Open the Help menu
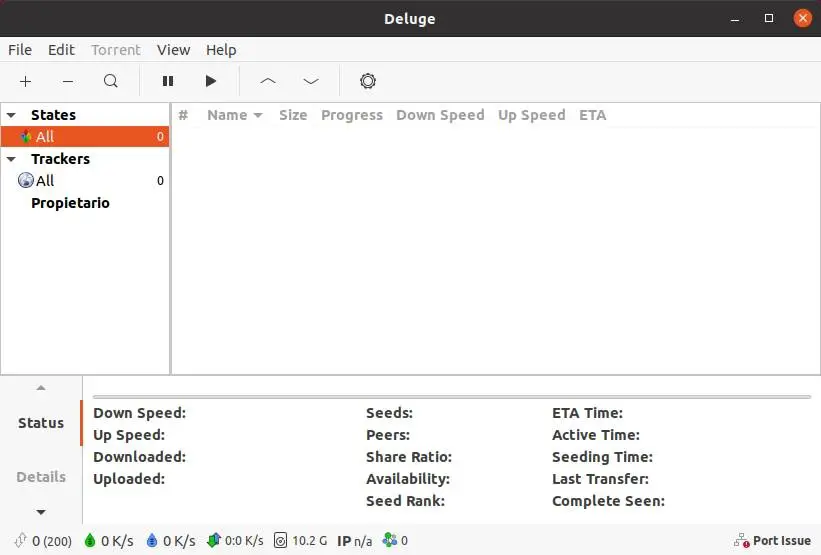 click(x=221, y=50)
